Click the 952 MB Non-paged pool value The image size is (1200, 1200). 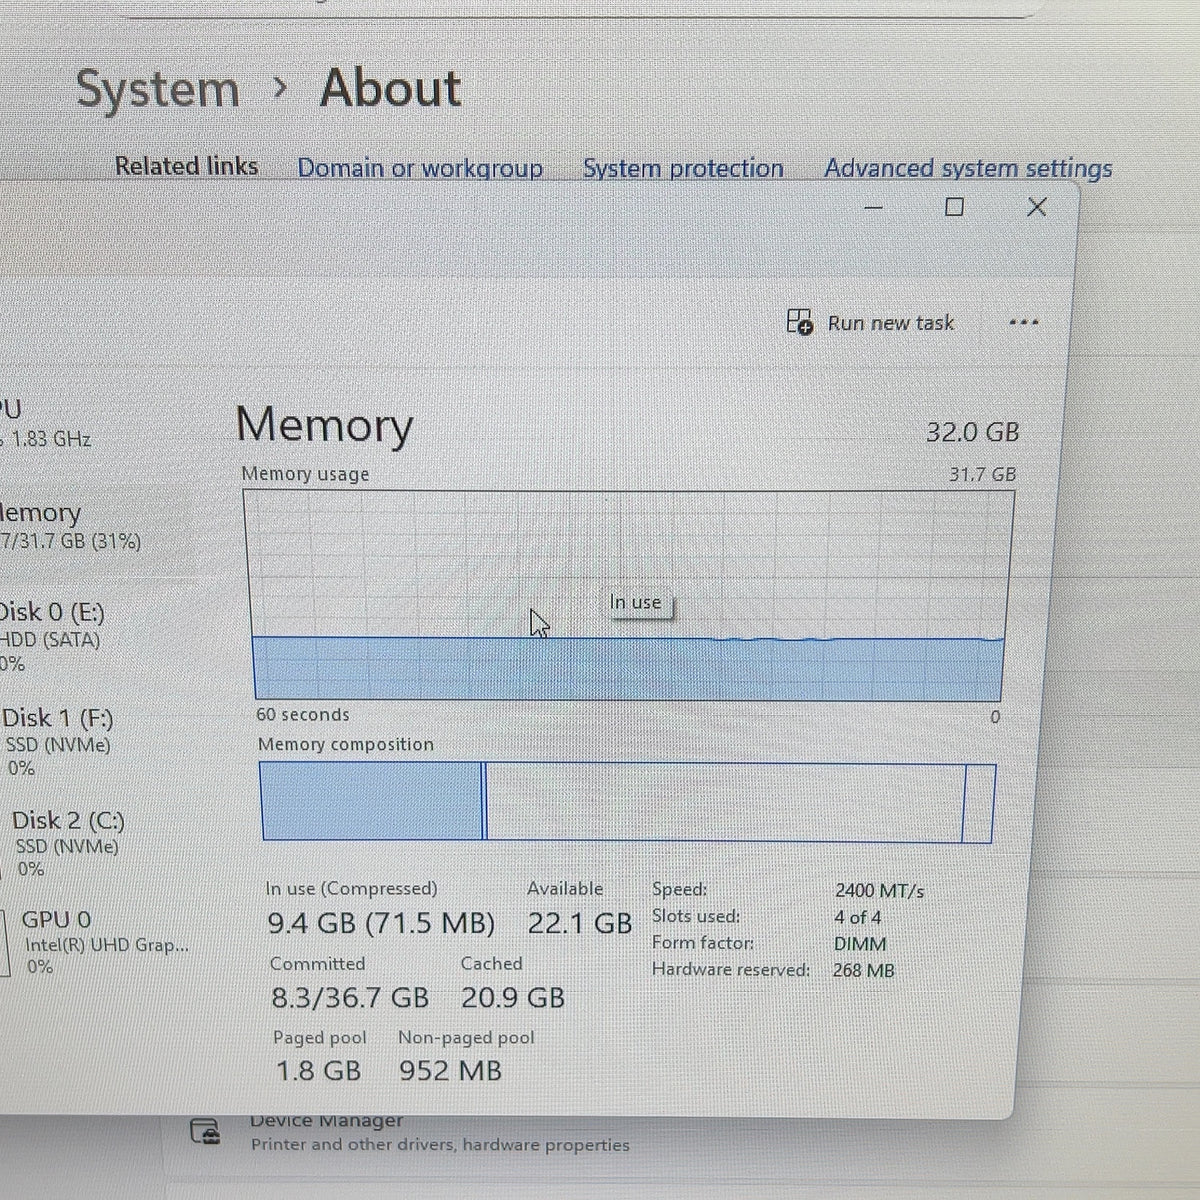click(x=450, y=1071)
